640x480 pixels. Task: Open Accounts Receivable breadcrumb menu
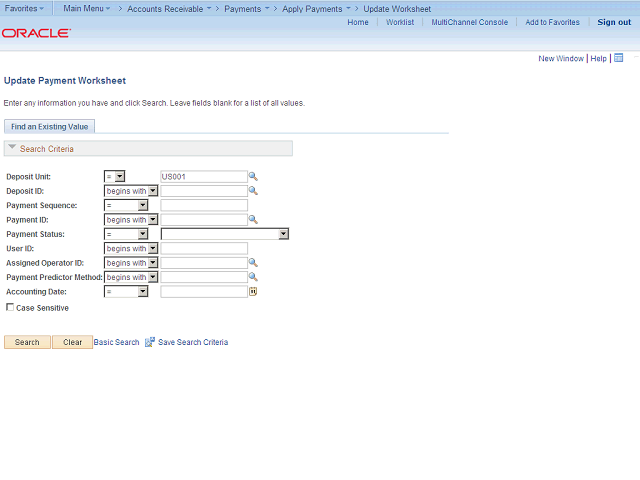[169, 9]
